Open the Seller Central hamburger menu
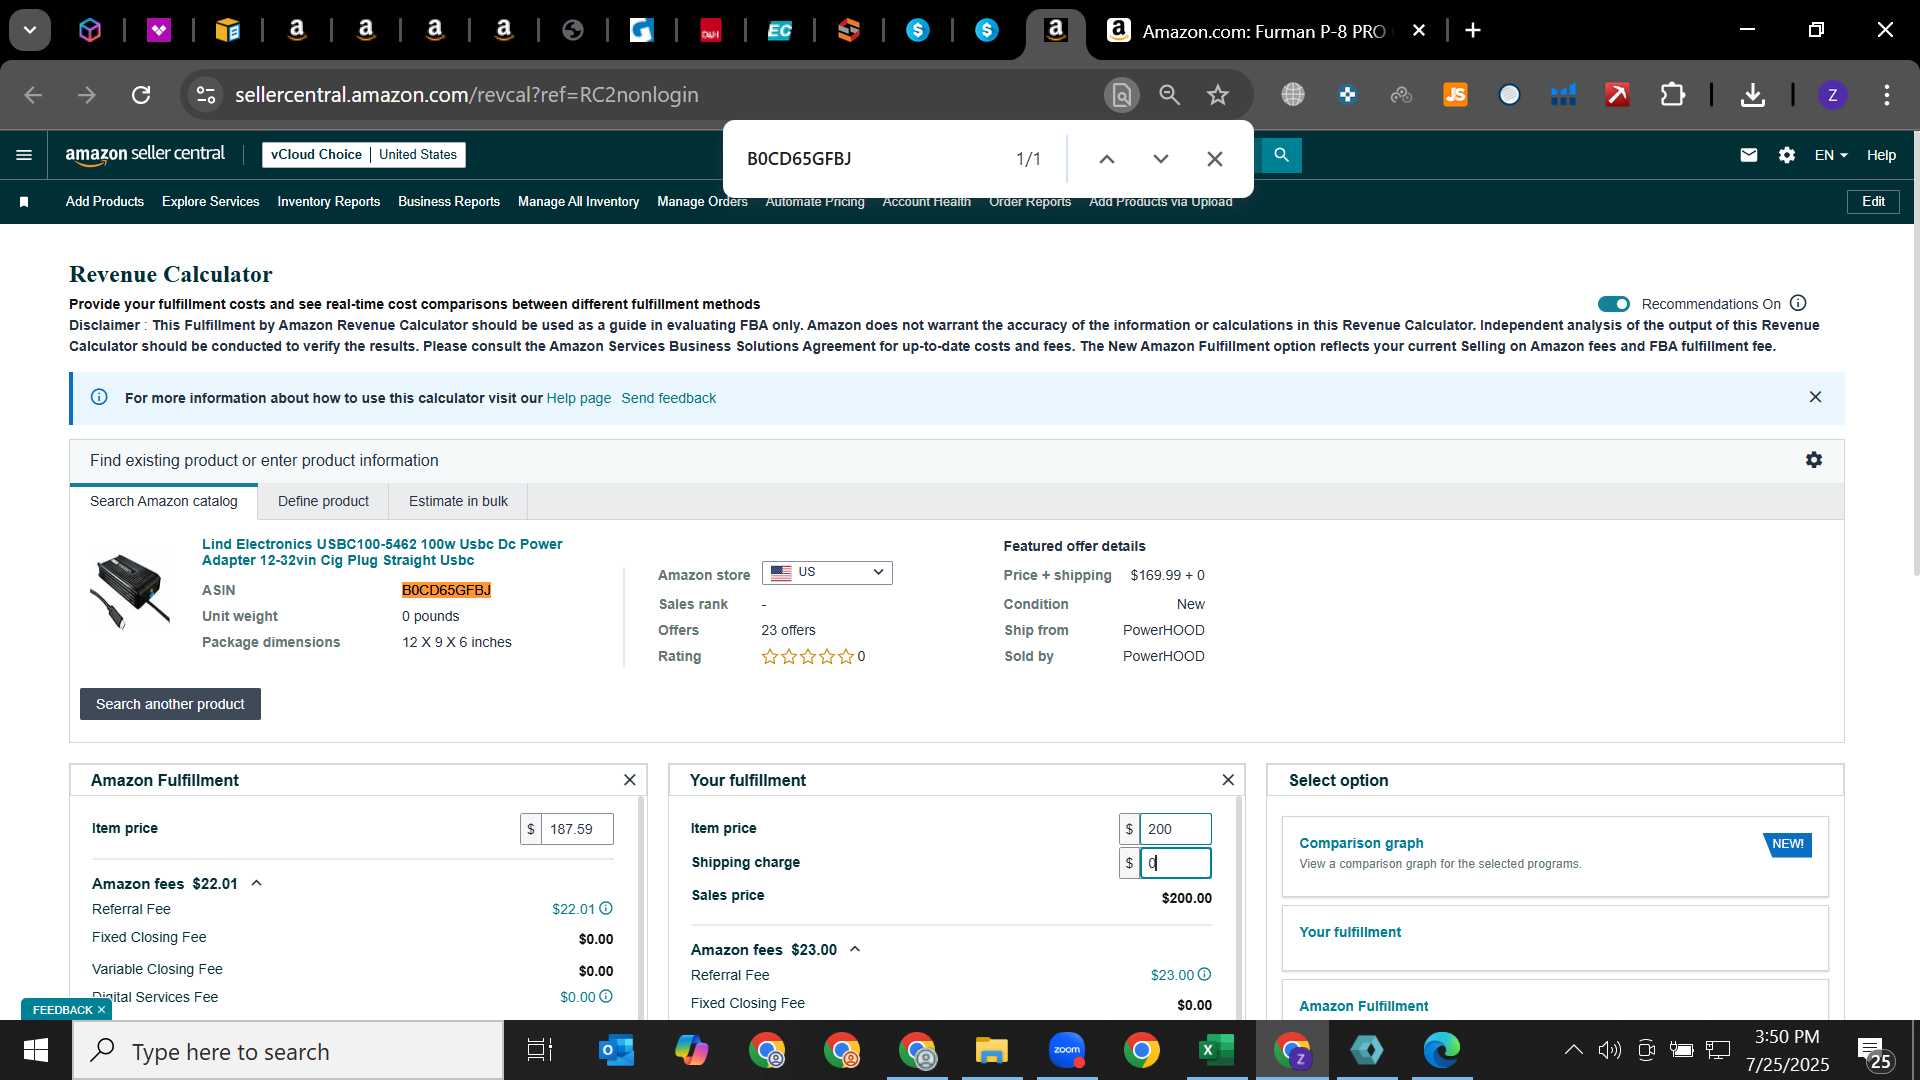 coord(24,155)
